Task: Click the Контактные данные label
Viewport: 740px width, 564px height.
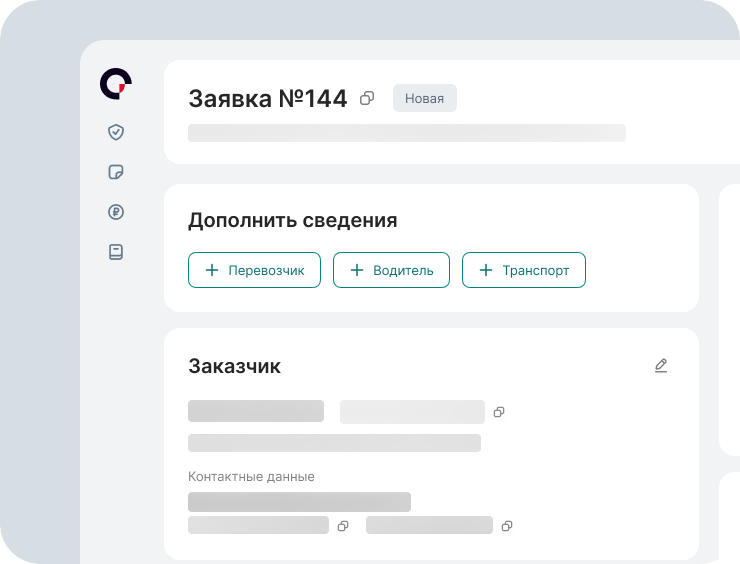Action: [x=251, y=477]
